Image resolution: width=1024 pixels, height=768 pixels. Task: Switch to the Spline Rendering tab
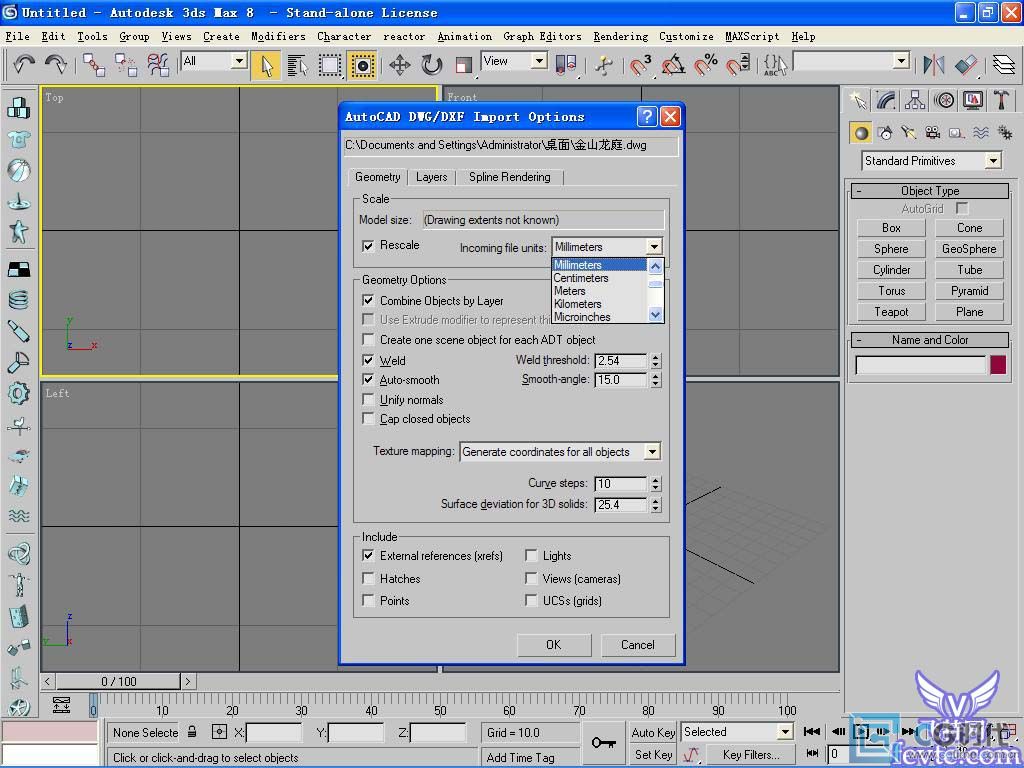tap(509, 177)
